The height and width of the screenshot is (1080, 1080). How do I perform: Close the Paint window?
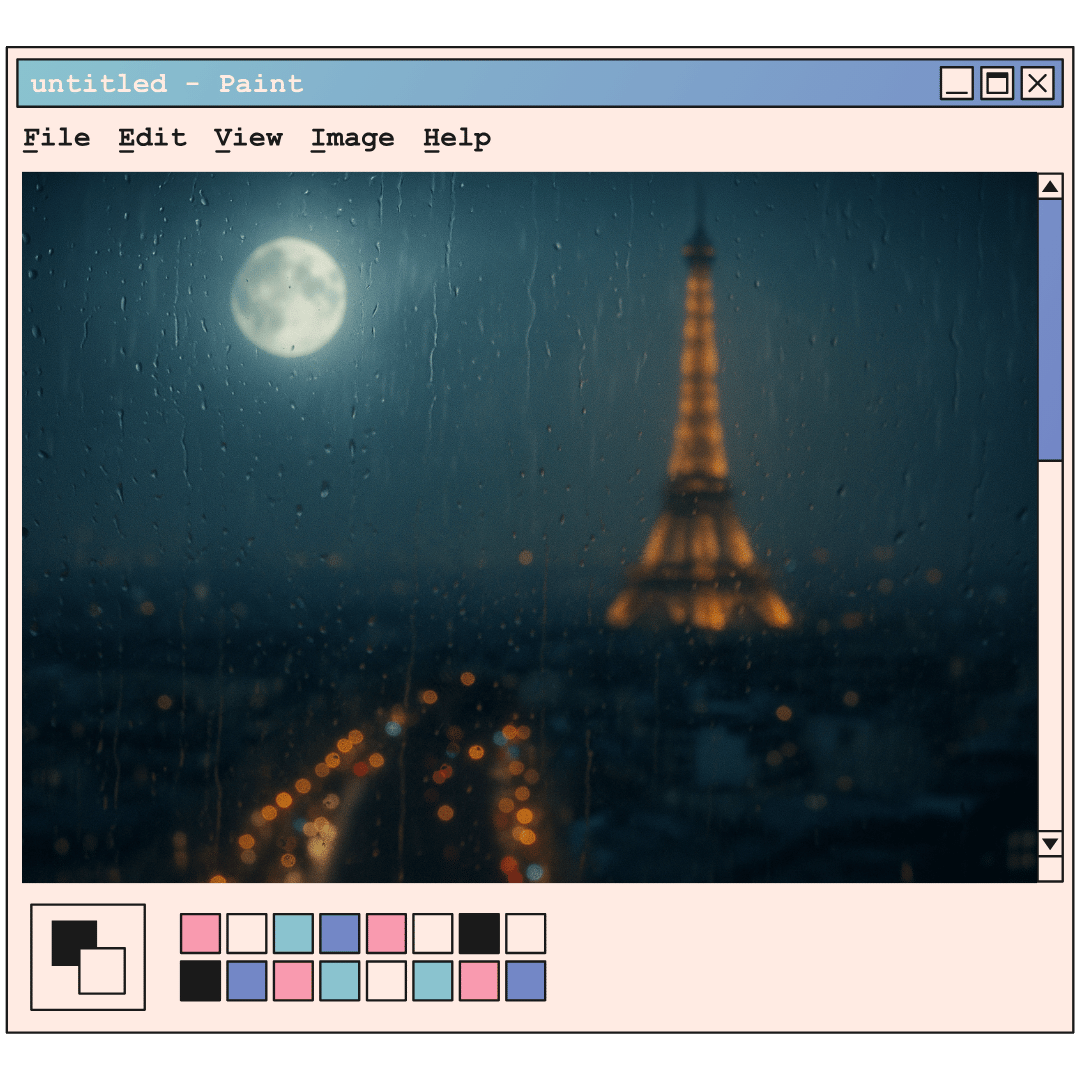[x=1037, y=83]
